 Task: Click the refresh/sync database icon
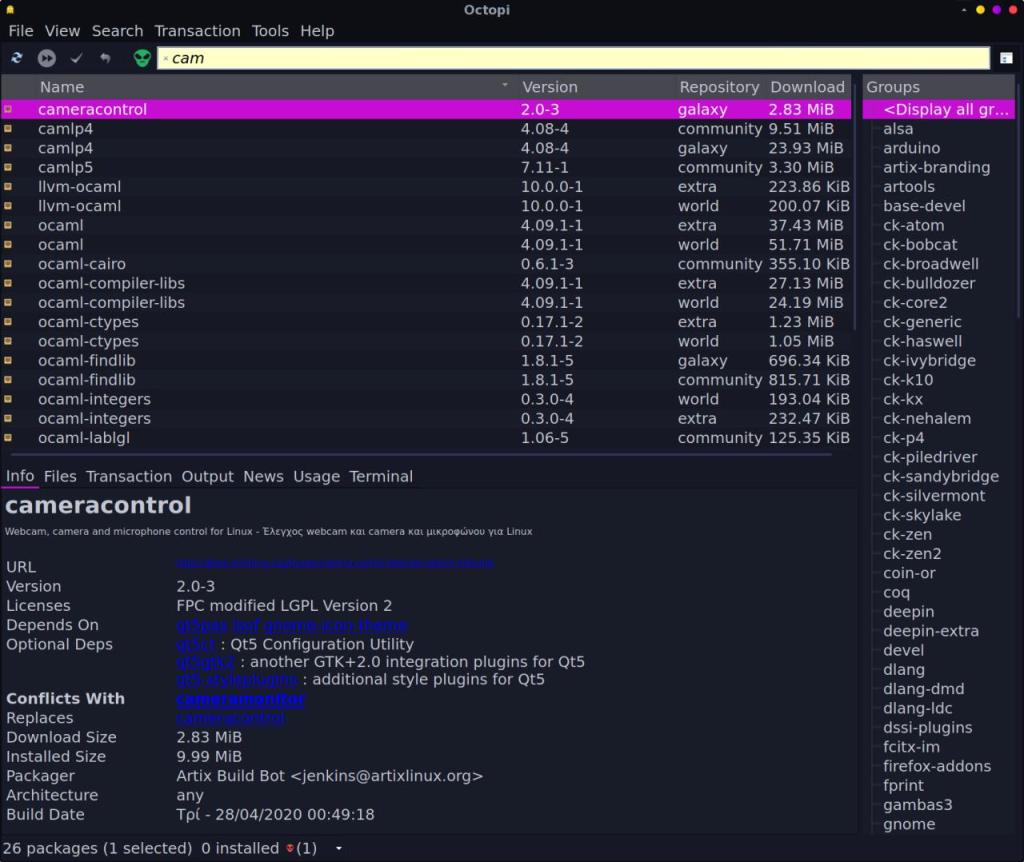[16, 58]
